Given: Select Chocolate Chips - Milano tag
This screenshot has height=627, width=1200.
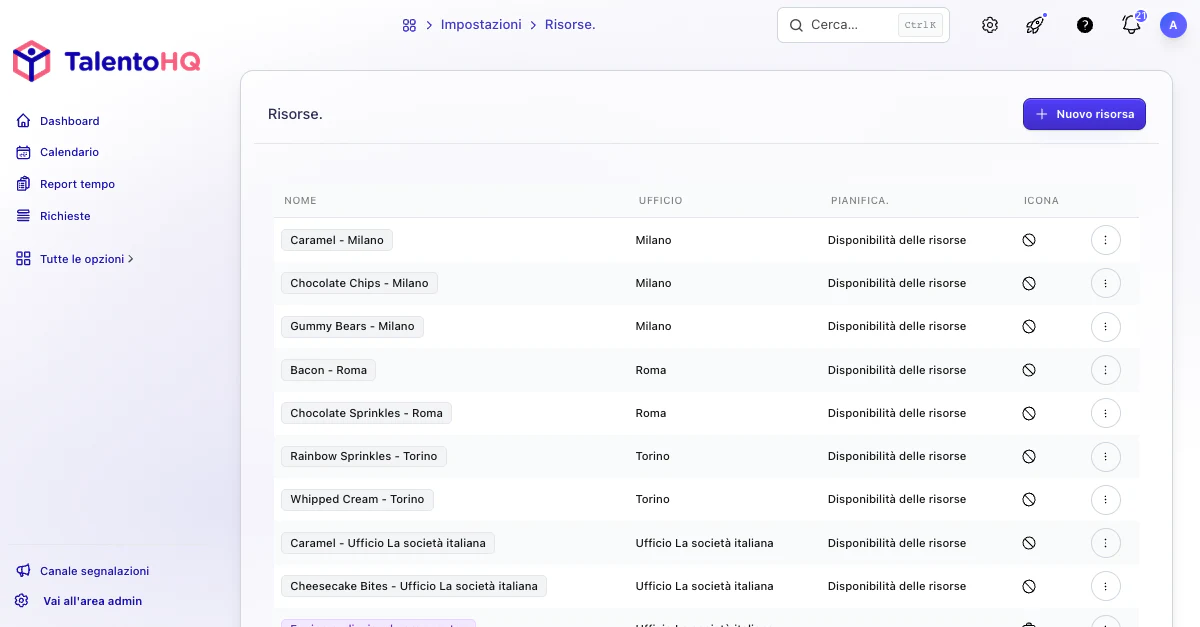Looking at the screenshot, I should [x=359, y=283].
